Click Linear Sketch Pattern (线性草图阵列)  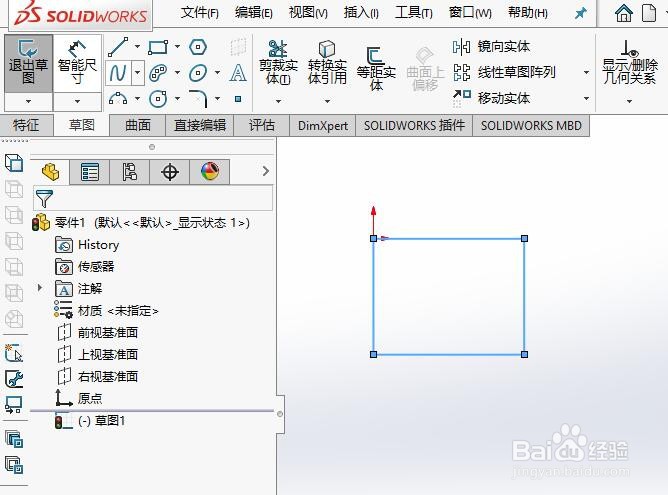[504, 72]
